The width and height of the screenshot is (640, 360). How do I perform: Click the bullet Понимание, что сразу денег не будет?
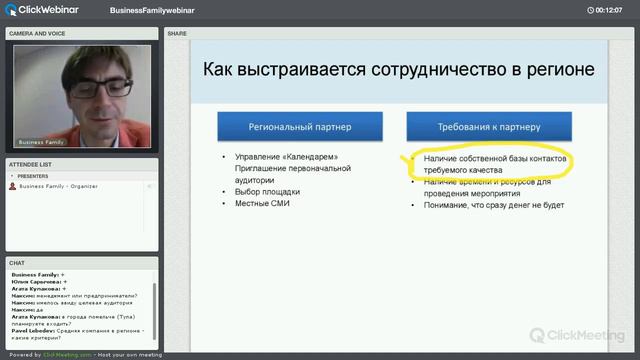tap(494, 205)
